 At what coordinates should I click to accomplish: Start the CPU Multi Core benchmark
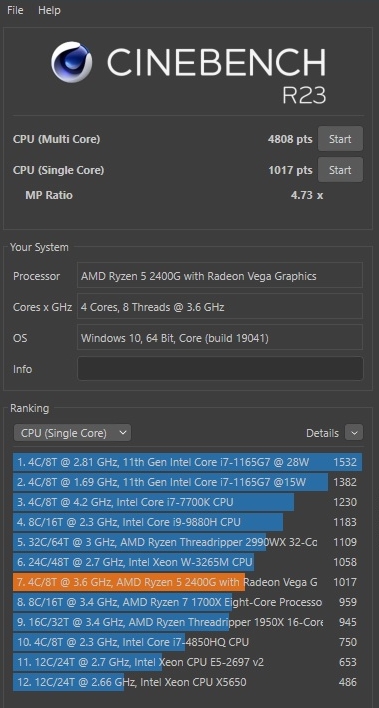coord(340,139)
